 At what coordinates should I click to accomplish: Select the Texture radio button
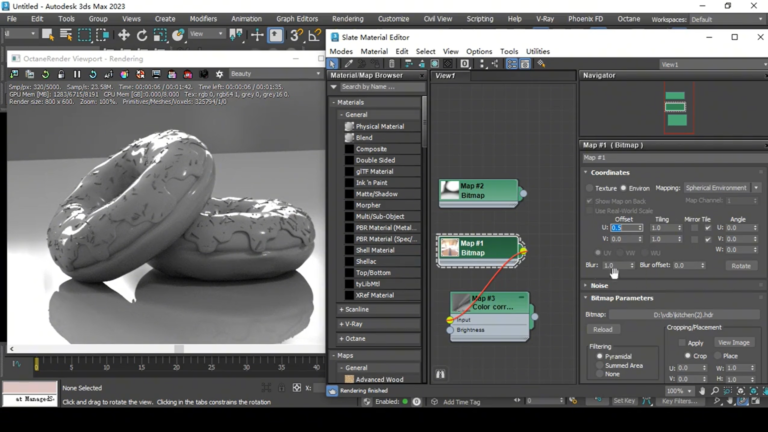(590, 188)
